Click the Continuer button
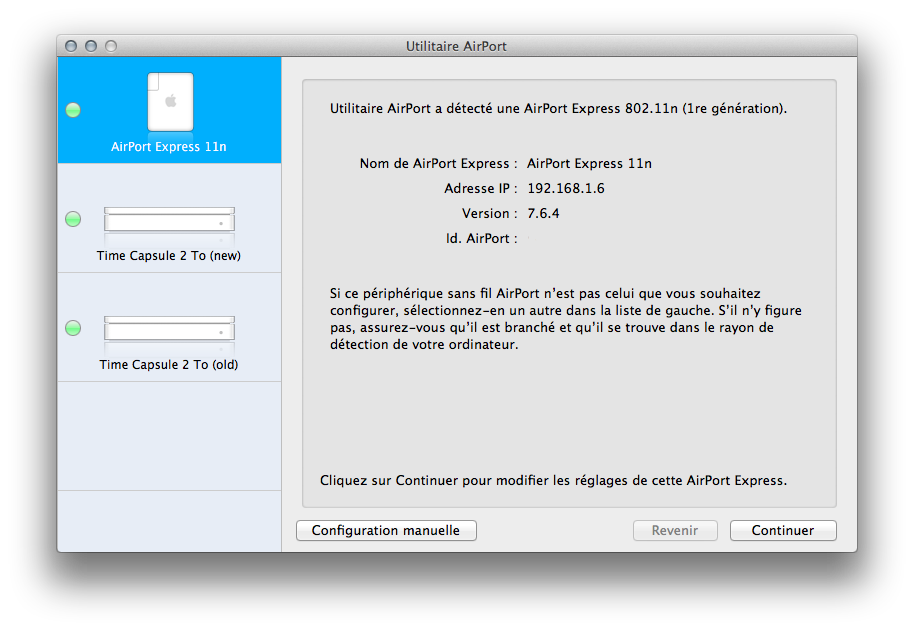Image resolution: width=914 pixels, height=631 pixels. click(783, 530)
